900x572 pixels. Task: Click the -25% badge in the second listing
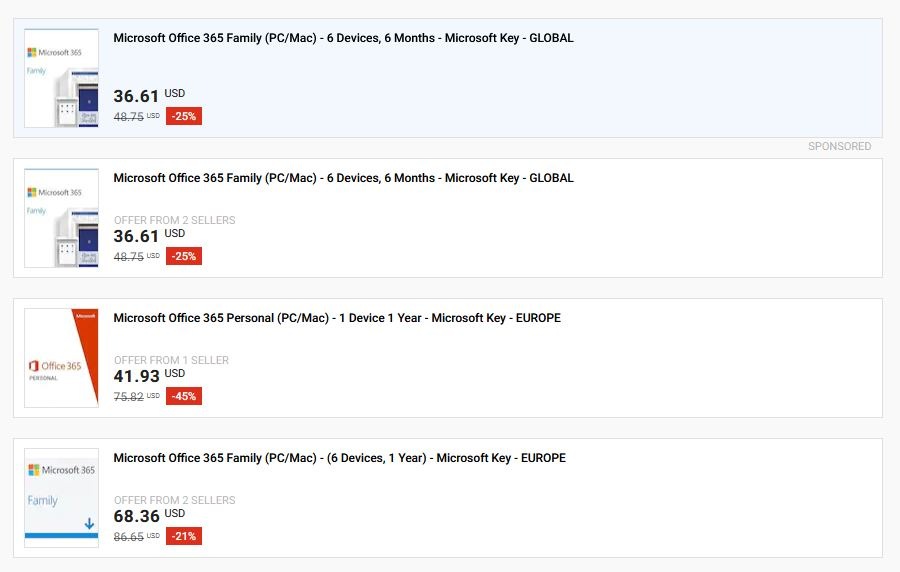[x=184, y=256]
